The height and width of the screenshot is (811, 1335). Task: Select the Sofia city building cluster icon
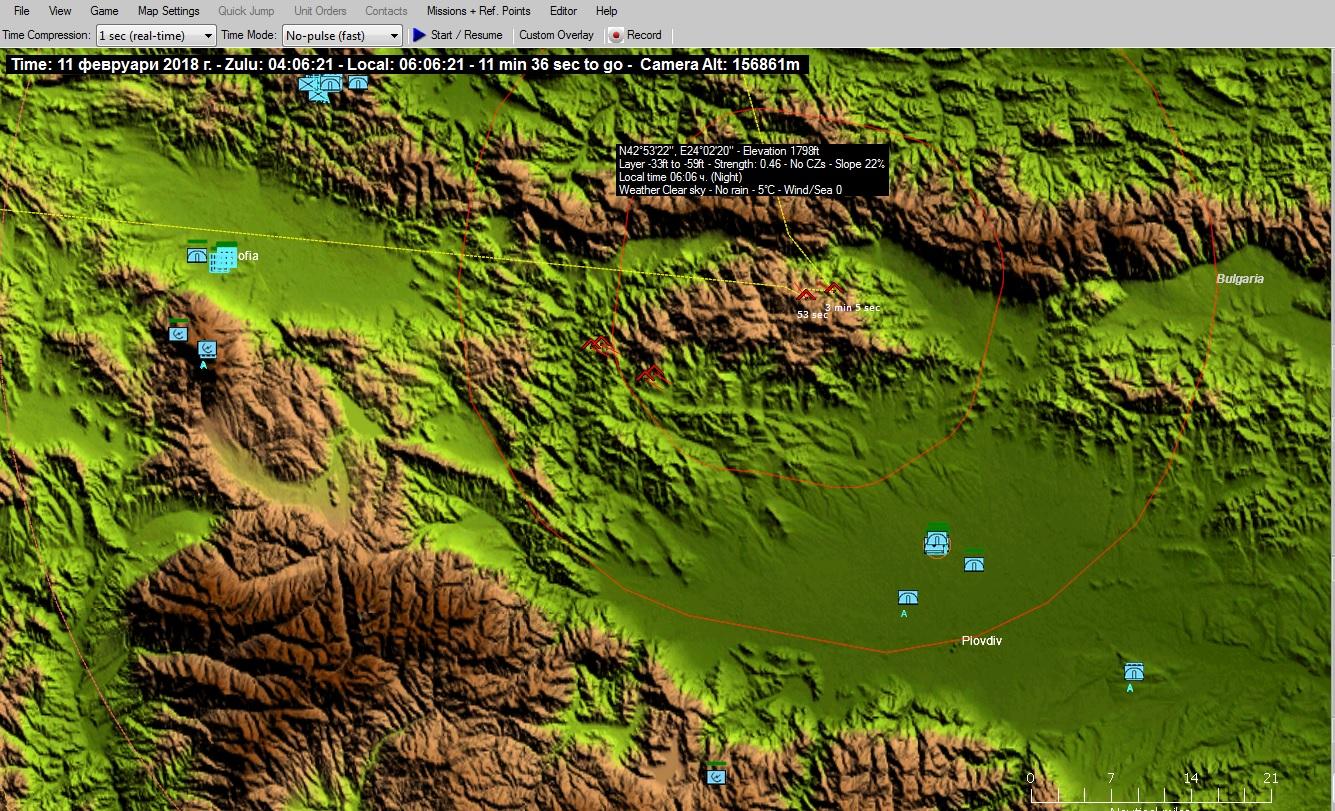pos(223,260)
